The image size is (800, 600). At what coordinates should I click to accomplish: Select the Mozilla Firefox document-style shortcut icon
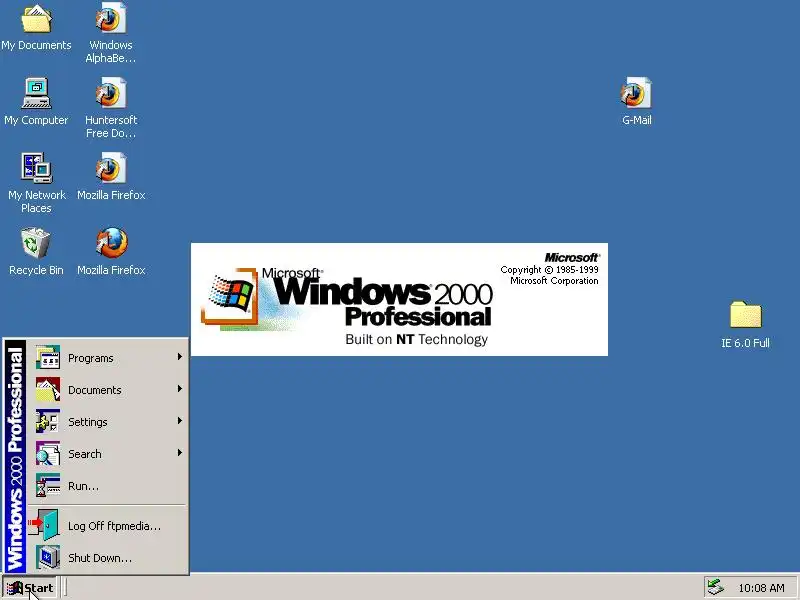tap(111, 168)
